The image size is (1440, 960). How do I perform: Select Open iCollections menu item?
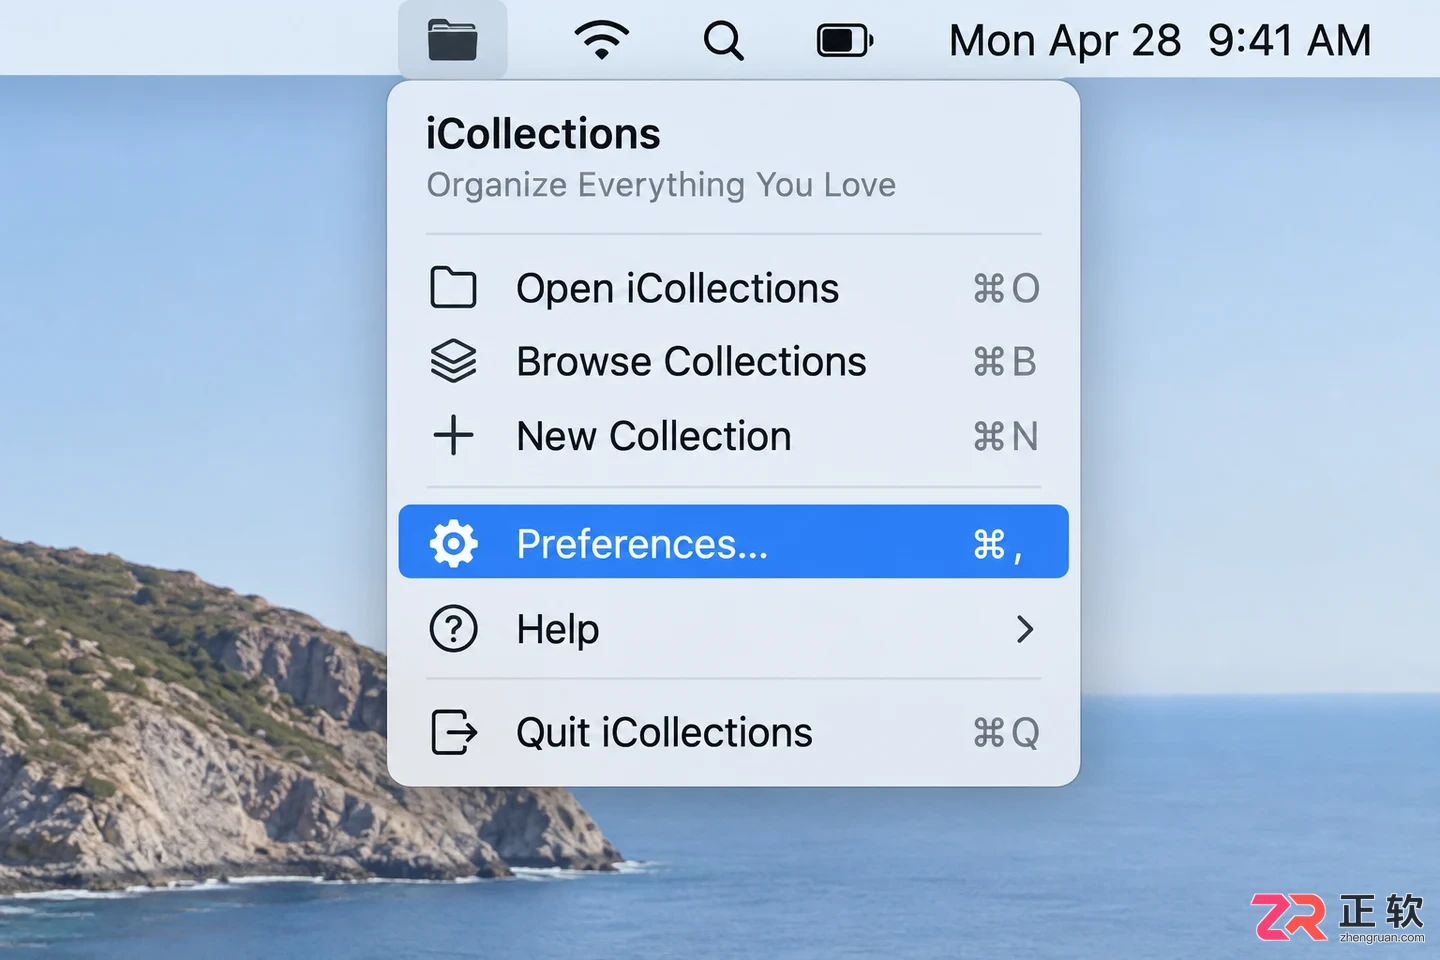pos(734,288)
